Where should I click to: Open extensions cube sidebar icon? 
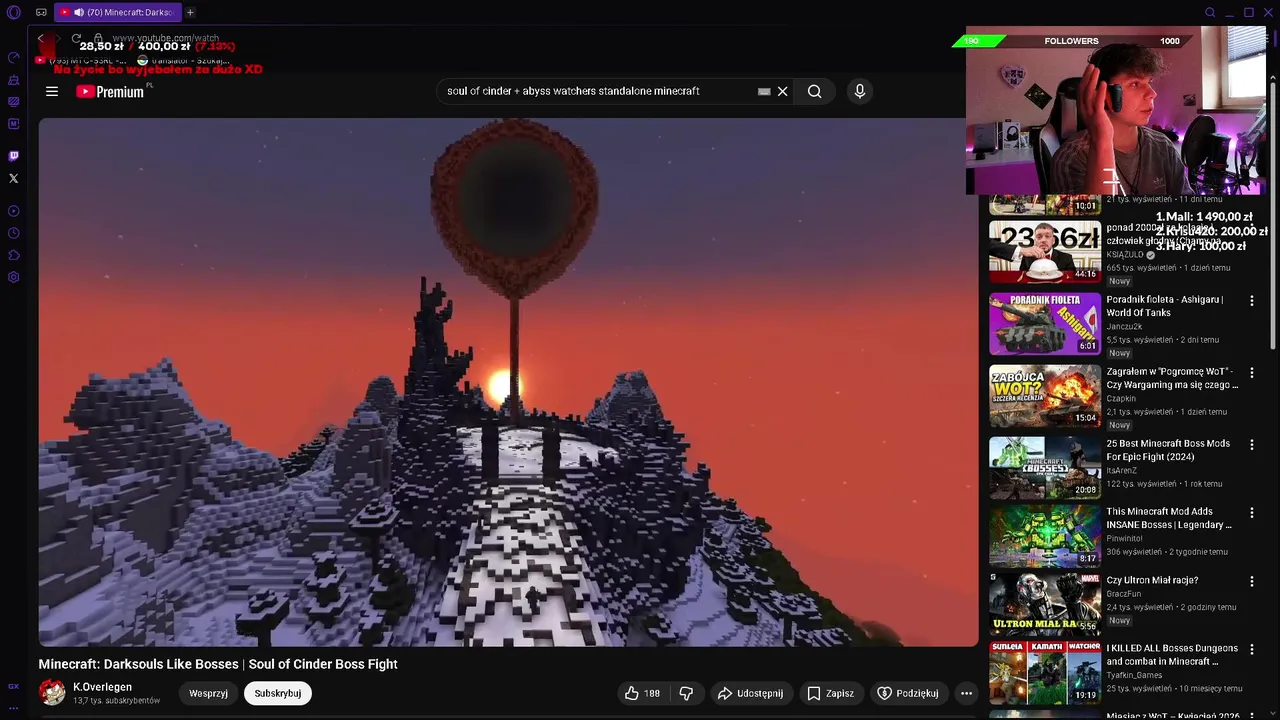[x=14, y=255]
